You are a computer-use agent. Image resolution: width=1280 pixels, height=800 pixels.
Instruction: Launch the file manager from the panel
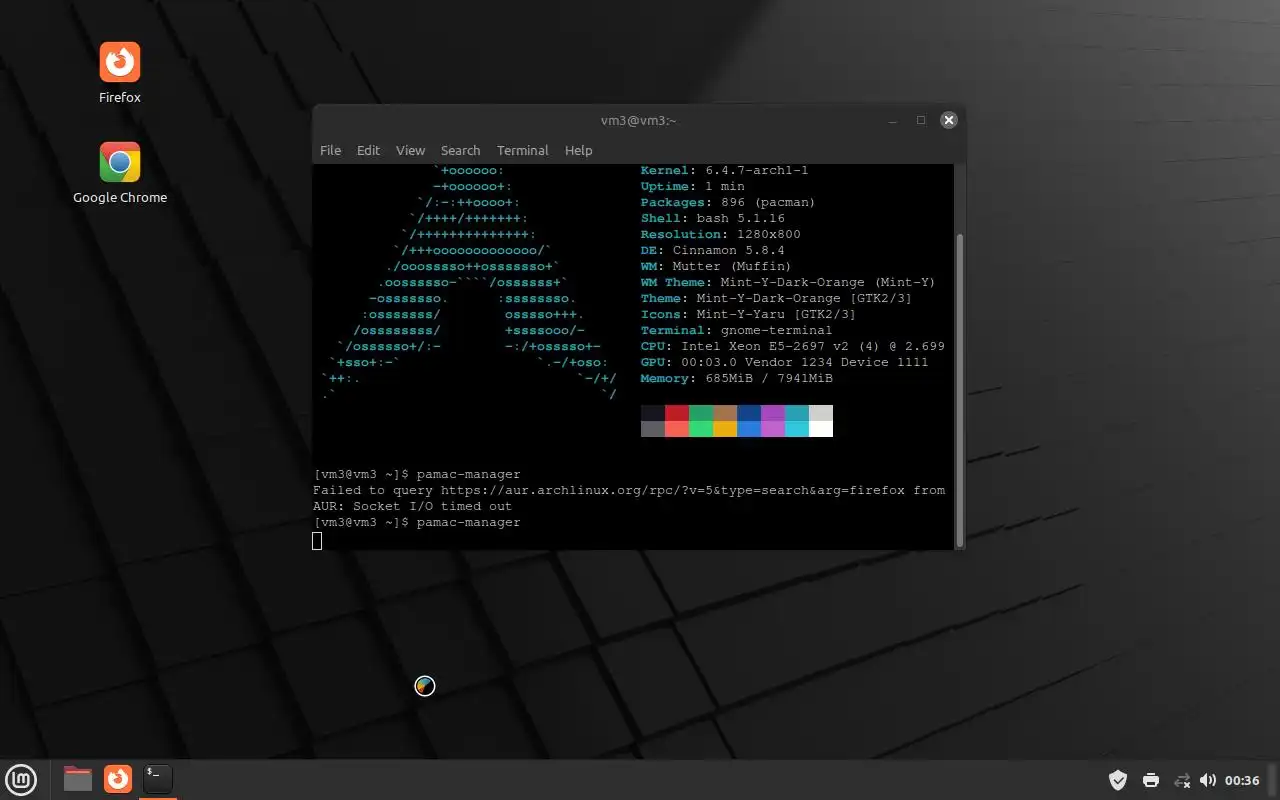(78, 779)
